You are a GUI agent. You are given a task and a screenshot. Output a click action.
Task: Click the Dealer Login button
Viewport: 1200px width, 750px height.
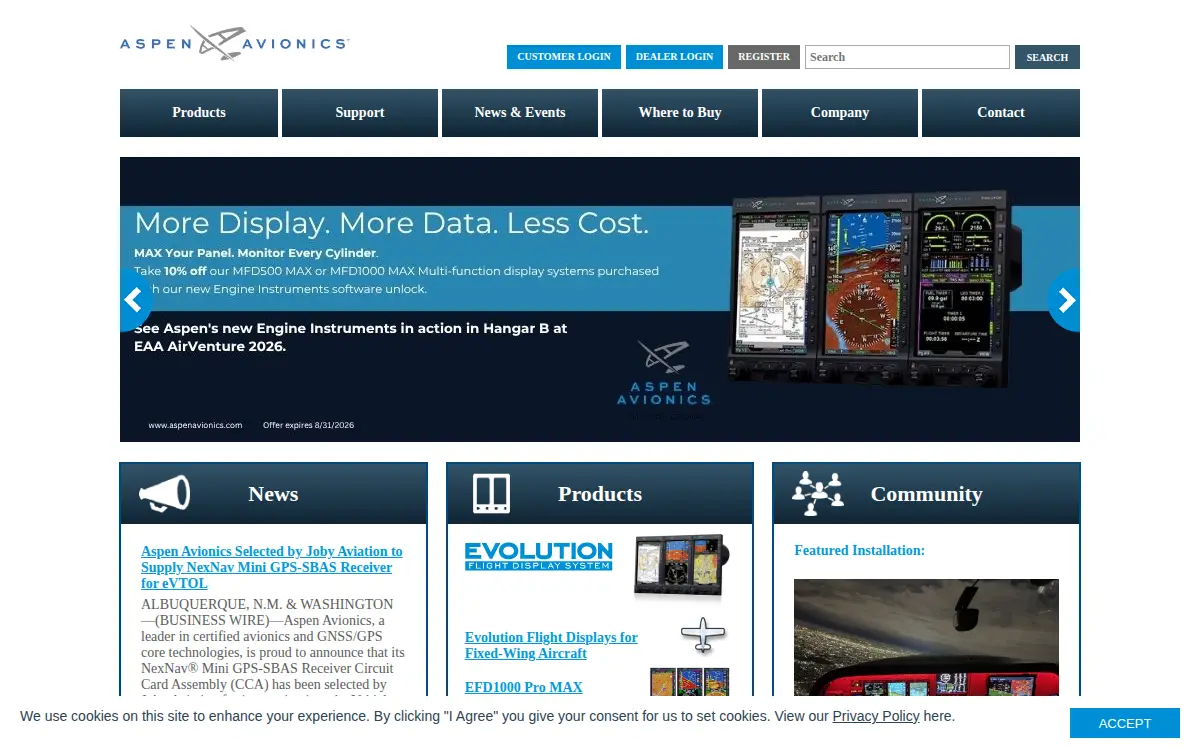click(x=675, y=57)
